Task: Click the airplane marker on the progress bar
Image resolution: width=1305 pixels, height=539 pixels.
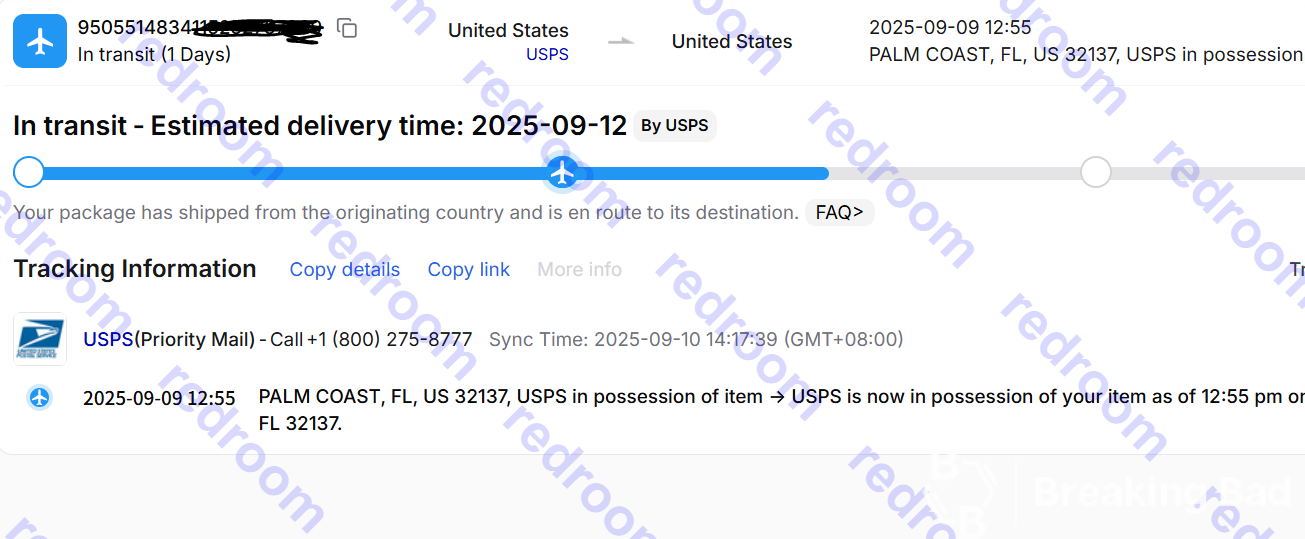Action: pyautogui.click(x=563, y=173)
